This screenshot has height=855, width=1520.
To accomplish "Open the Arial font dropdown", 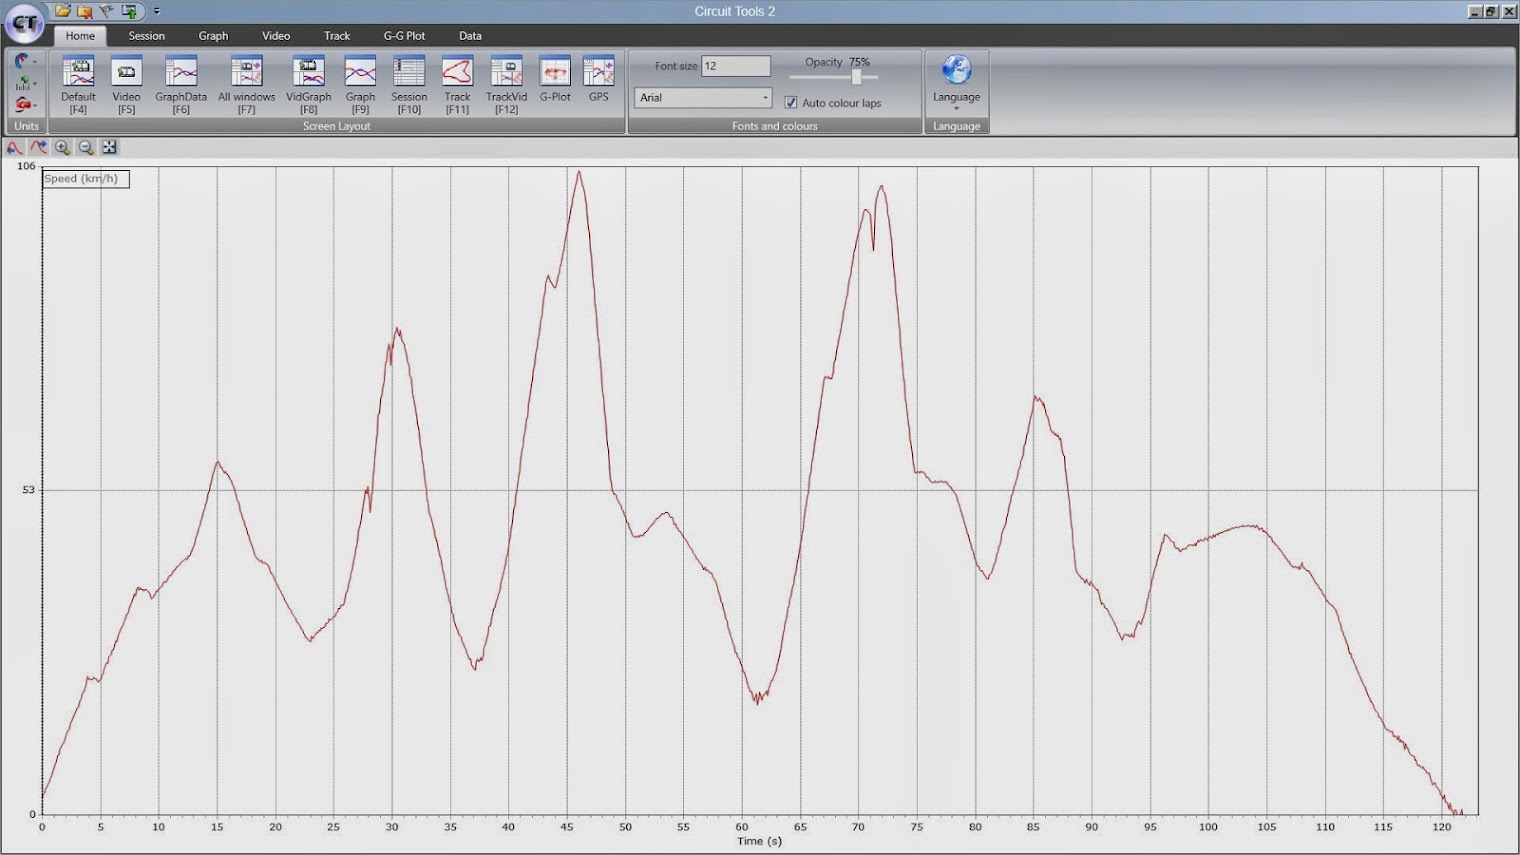I will pos(703,98).
